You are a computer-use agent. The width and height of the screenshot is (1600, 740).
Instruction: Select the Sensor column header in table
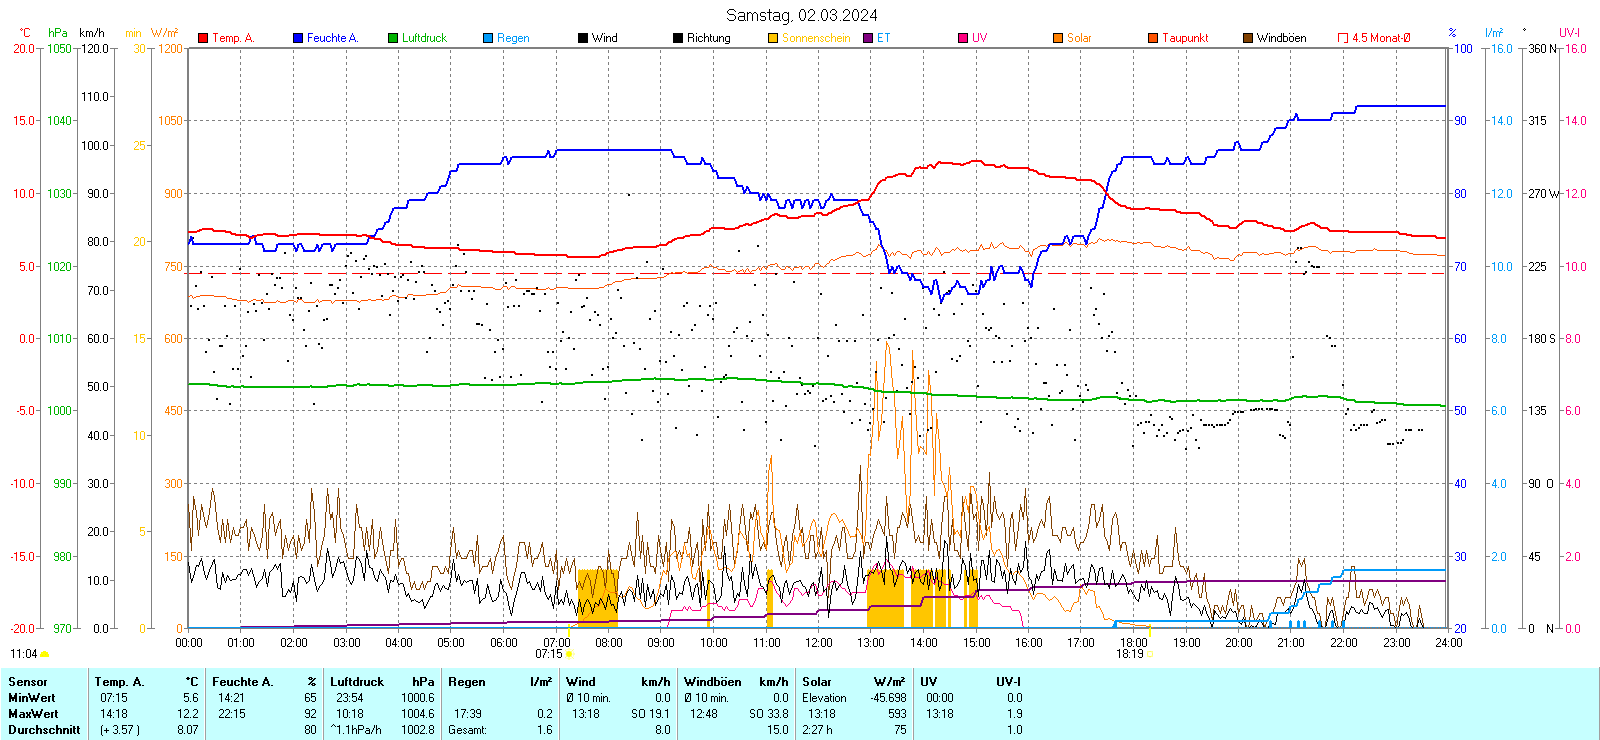28,682
